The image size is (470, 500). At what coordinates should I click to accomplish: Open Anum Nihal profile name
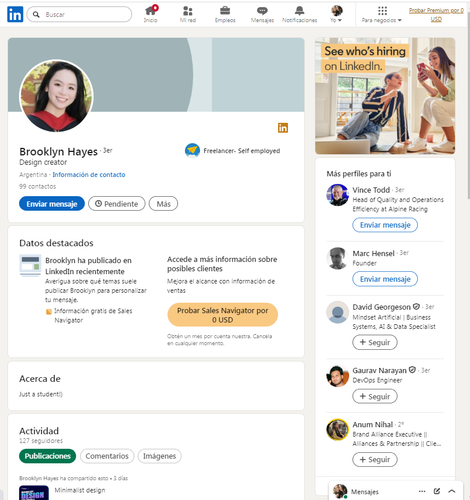[x=373, y=425]
